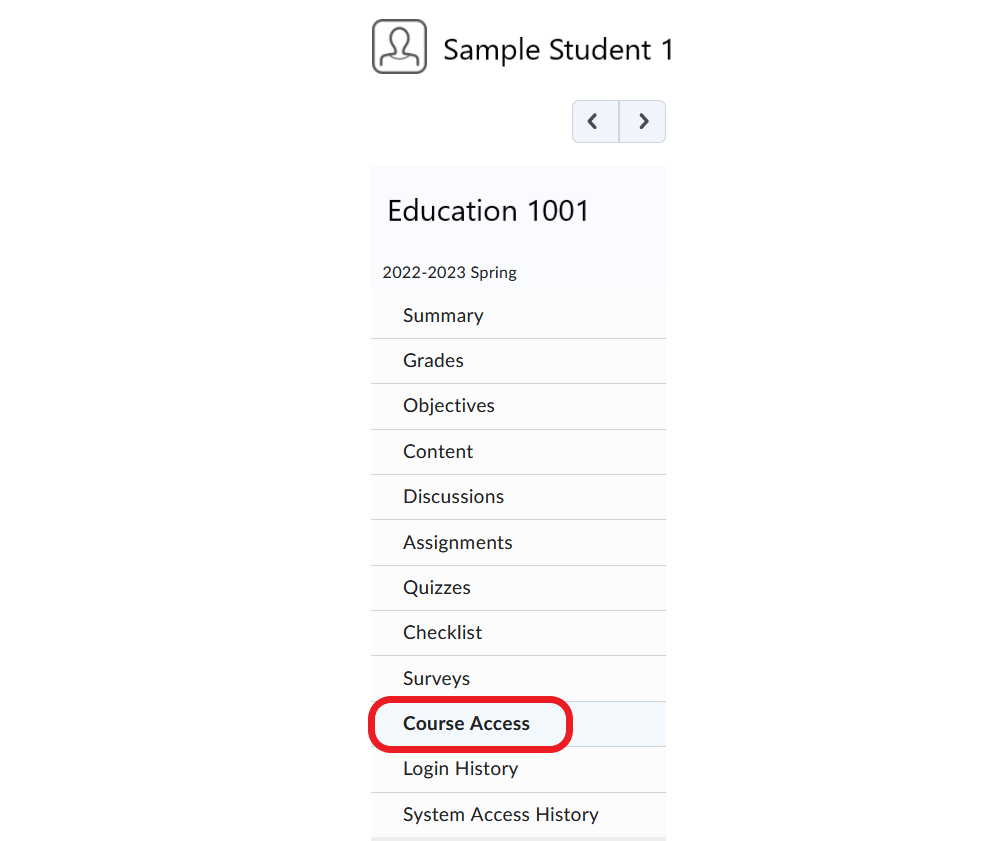This screenshot has width=990, height=841.
Task: Click the 2022-2023 Spring semester label
Action: click(x=450, y=273)
